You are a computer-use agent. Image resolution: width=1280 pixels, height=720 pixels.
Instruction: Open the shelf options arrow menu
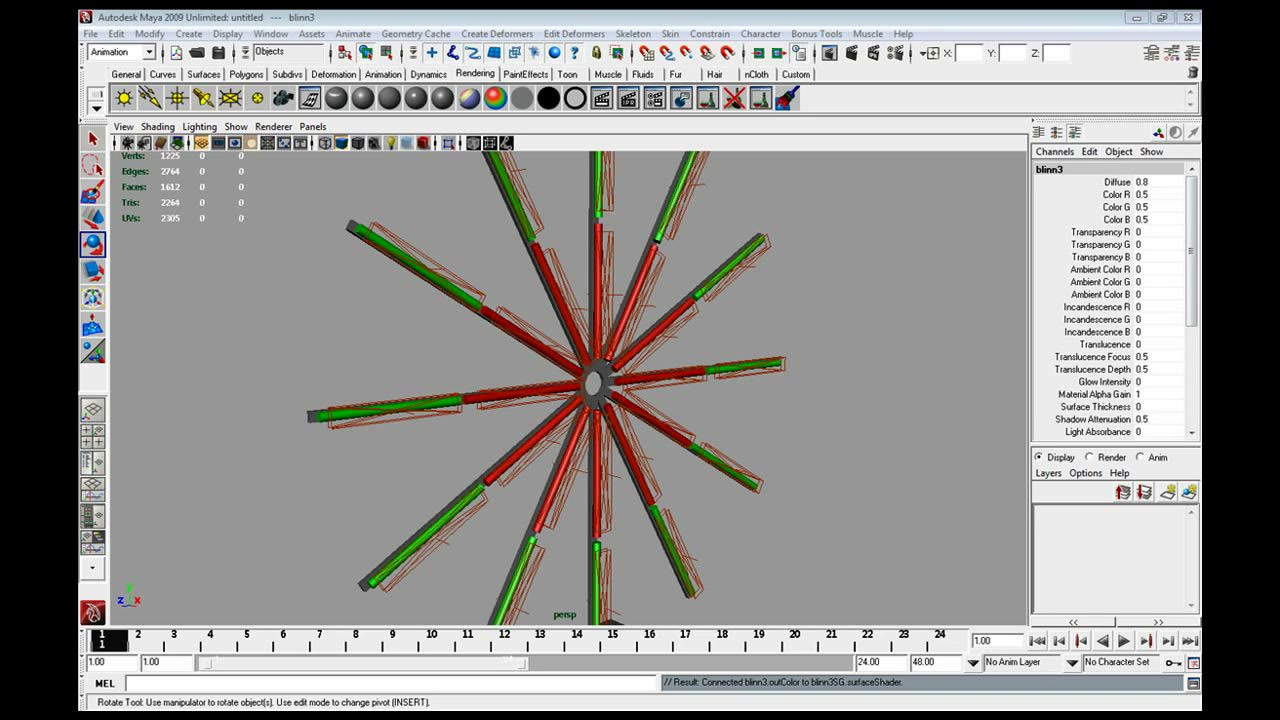(96, 107)
